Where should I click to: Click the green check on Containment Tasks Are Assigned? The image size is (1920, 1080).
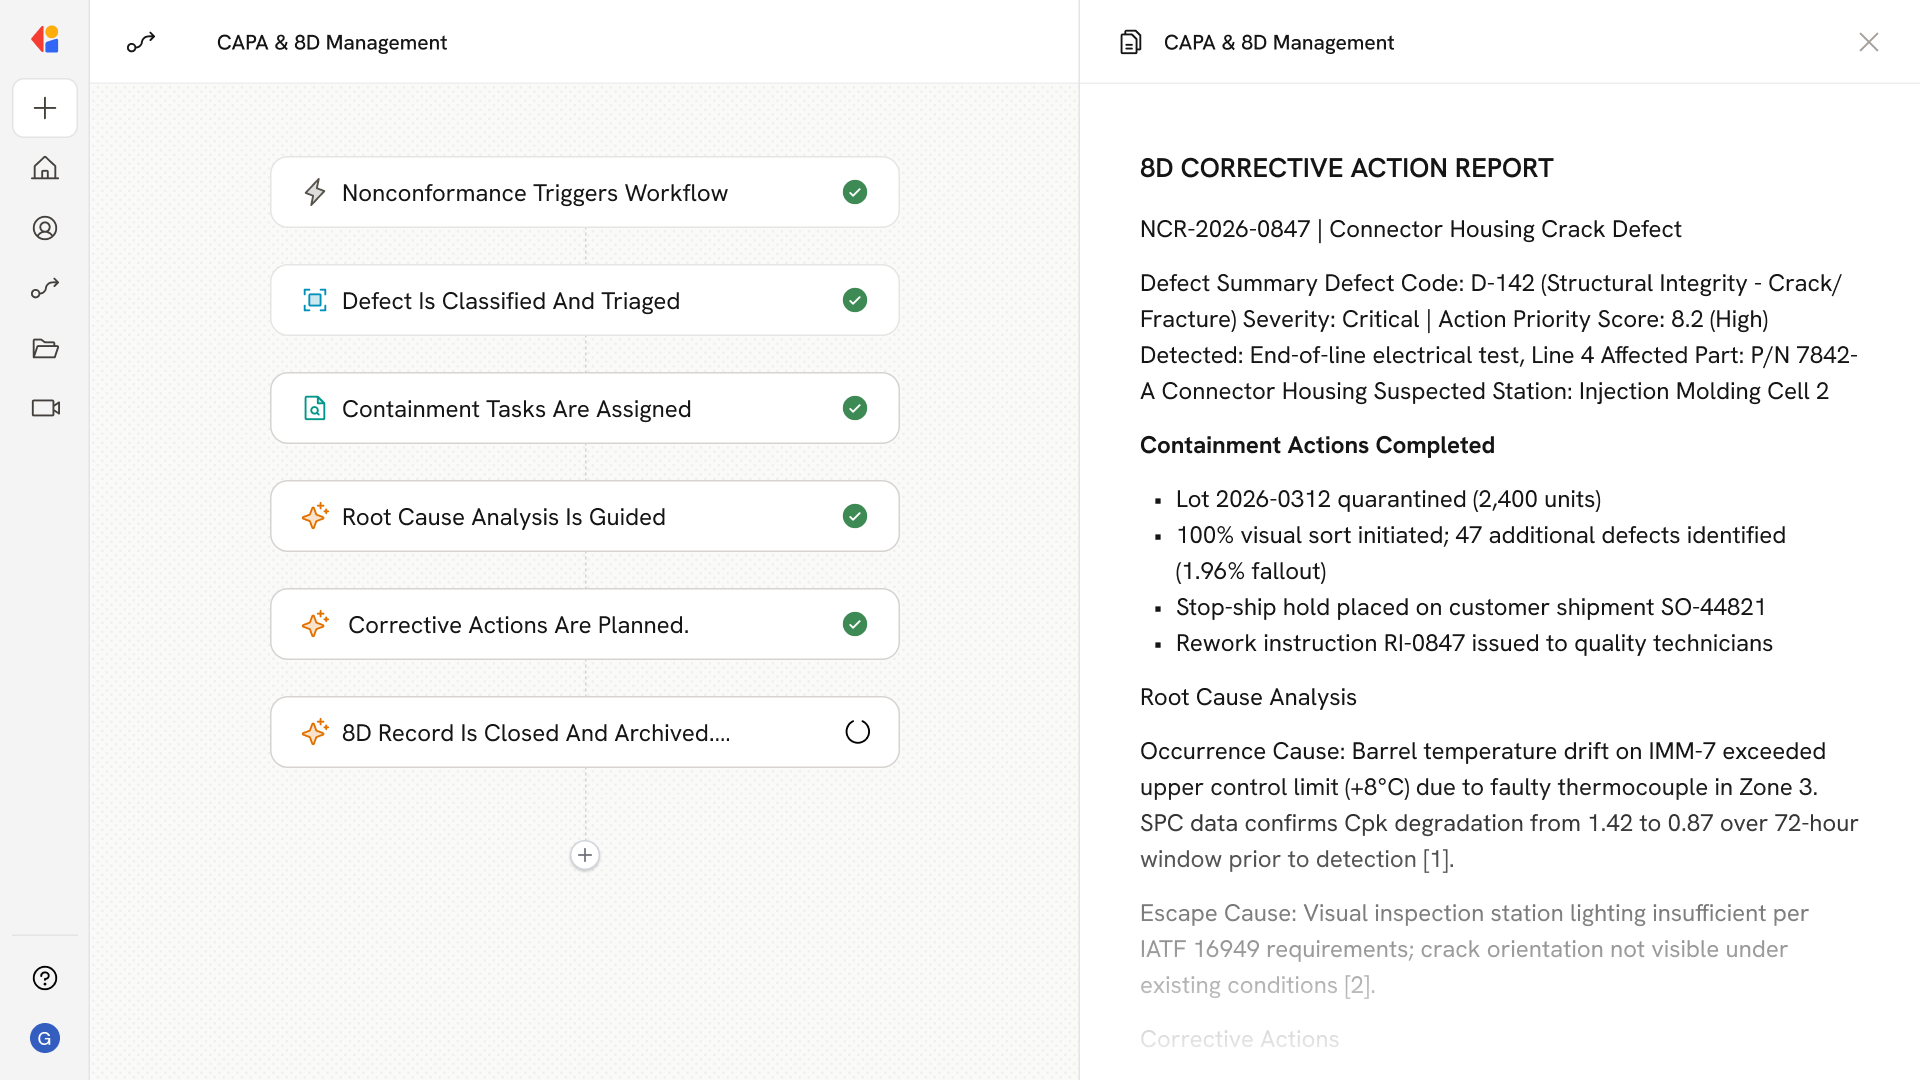[855, 408]
